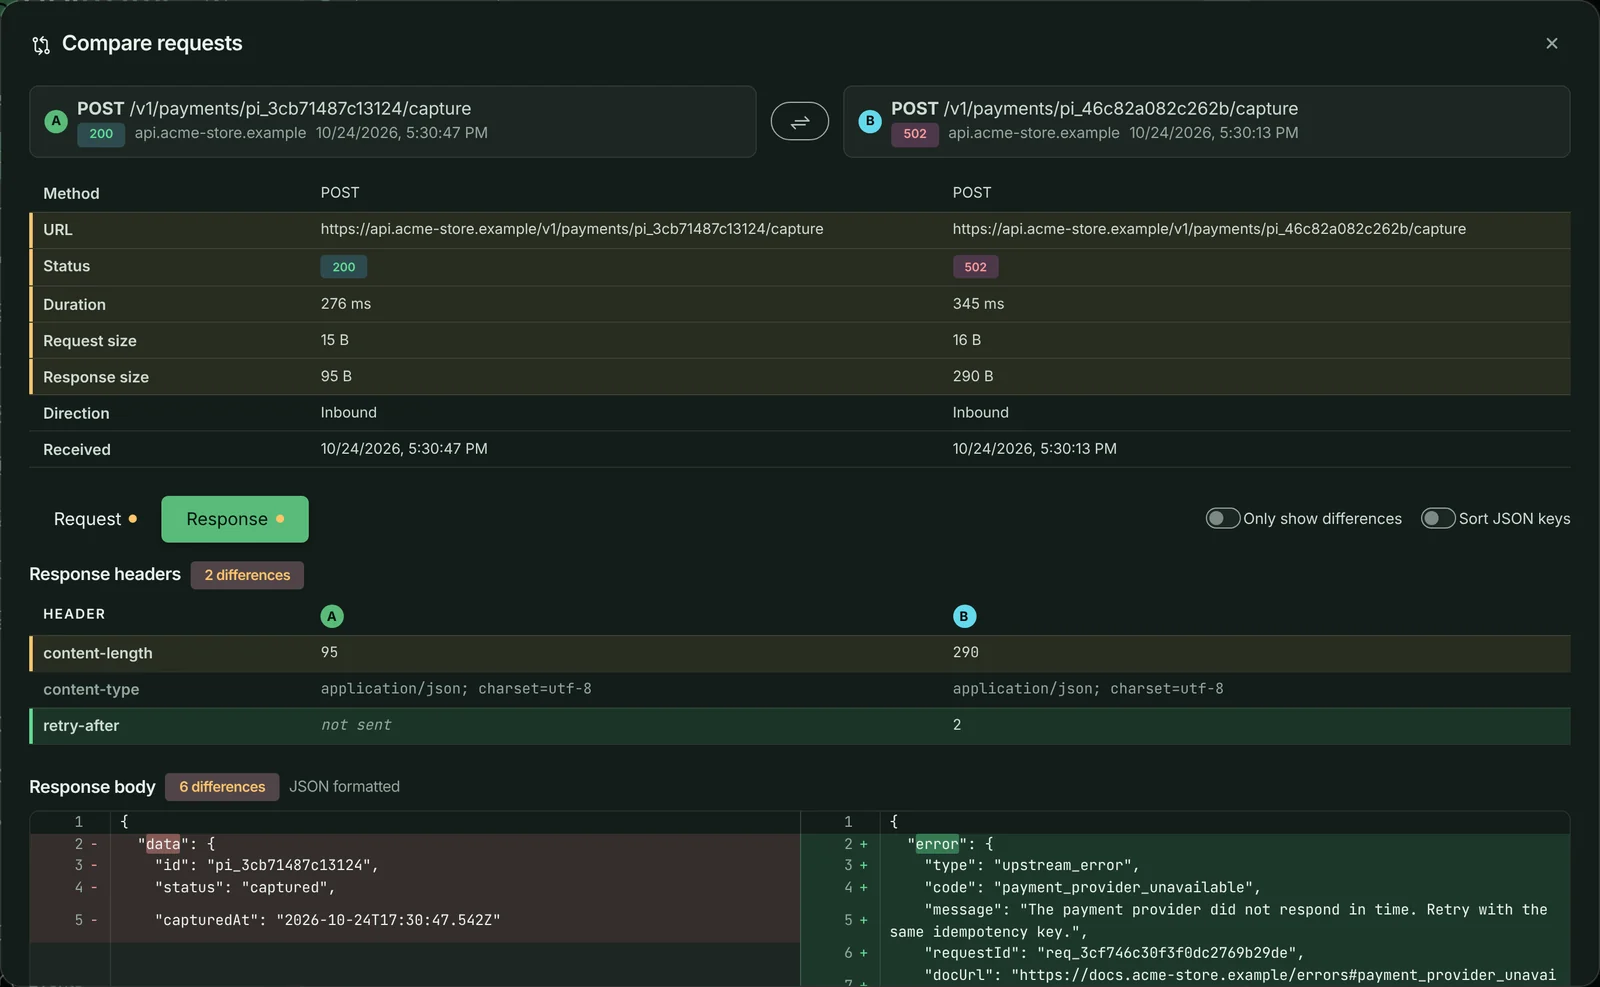Click the 16 B request size value

tap(967, 340)
